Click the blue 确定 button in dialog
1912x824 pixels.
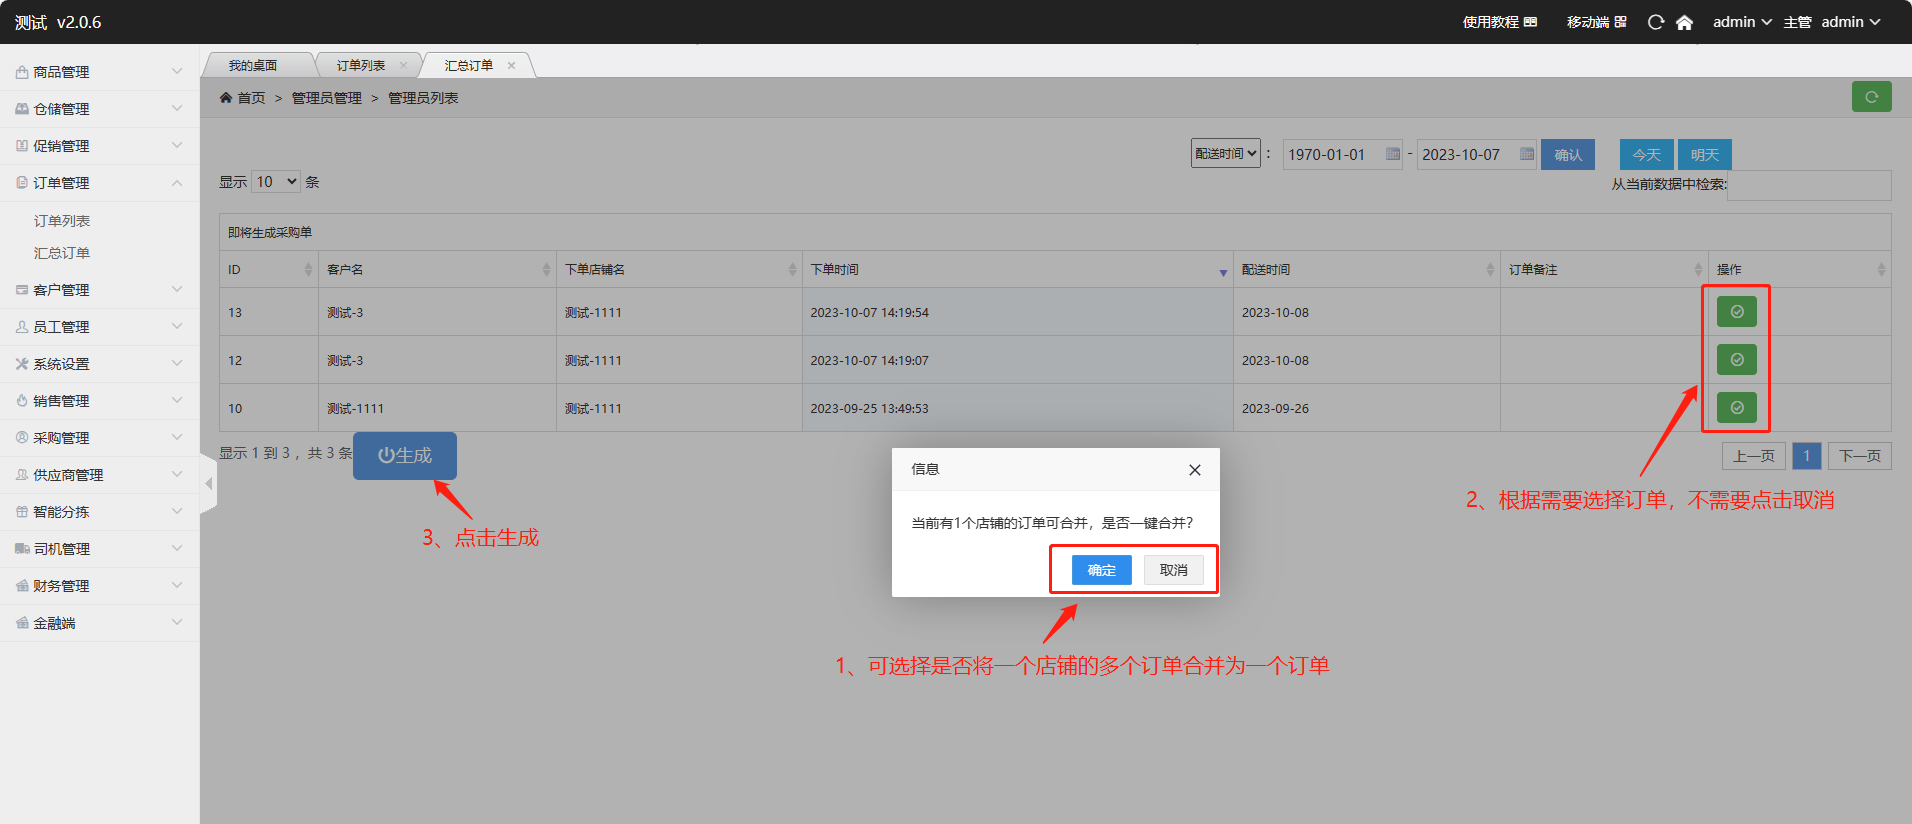[x=1101, y=570]
